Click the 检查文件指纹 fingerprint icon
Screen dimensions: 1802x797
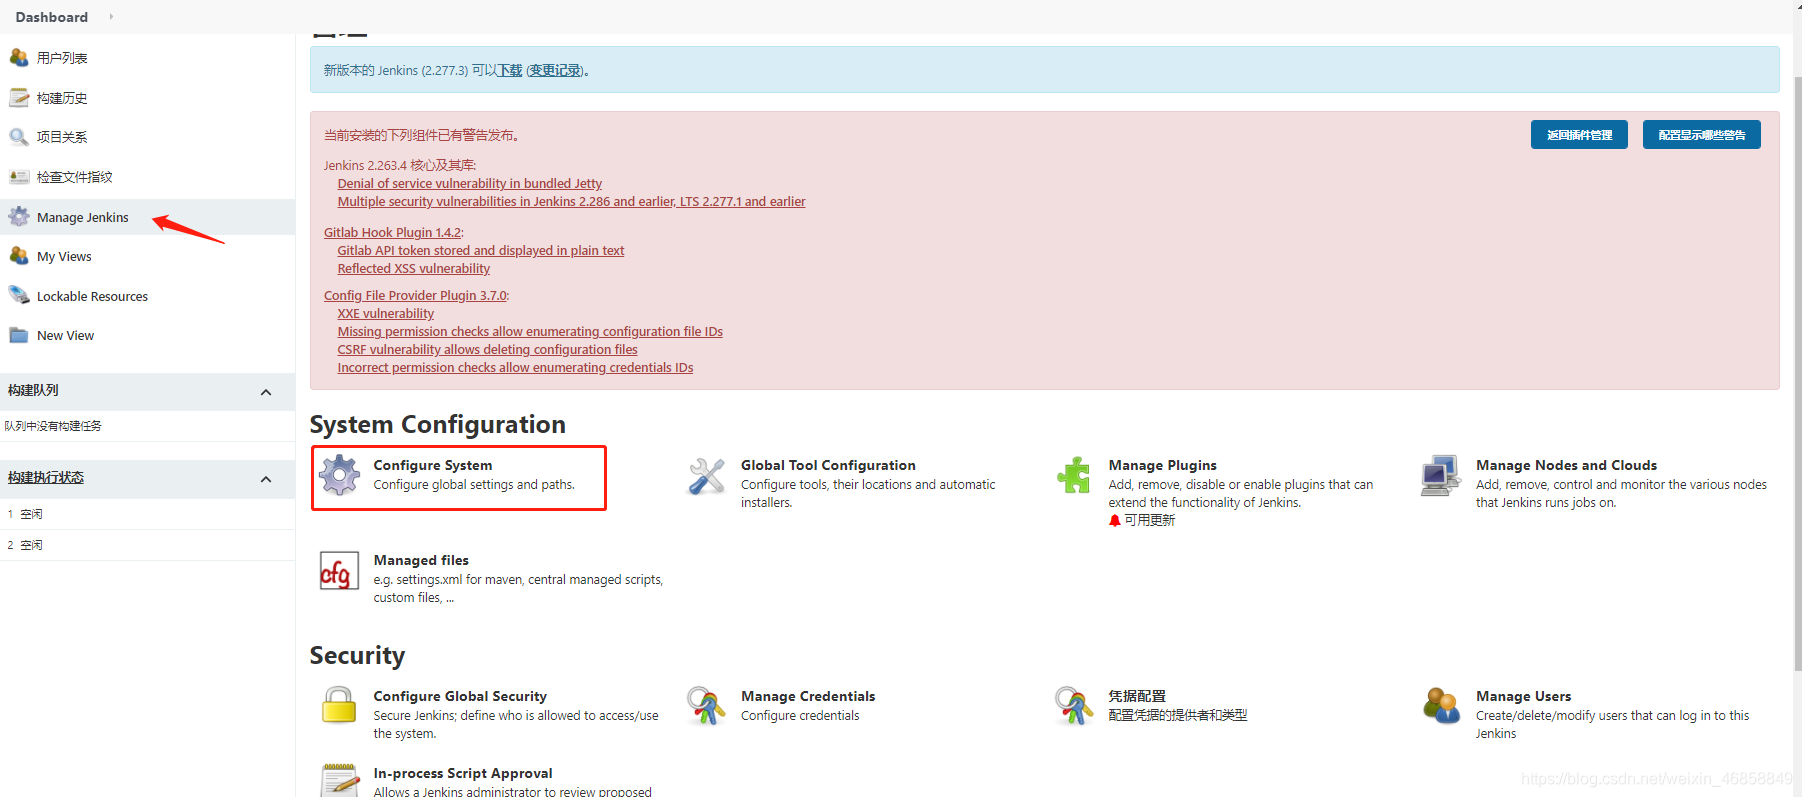19,177
